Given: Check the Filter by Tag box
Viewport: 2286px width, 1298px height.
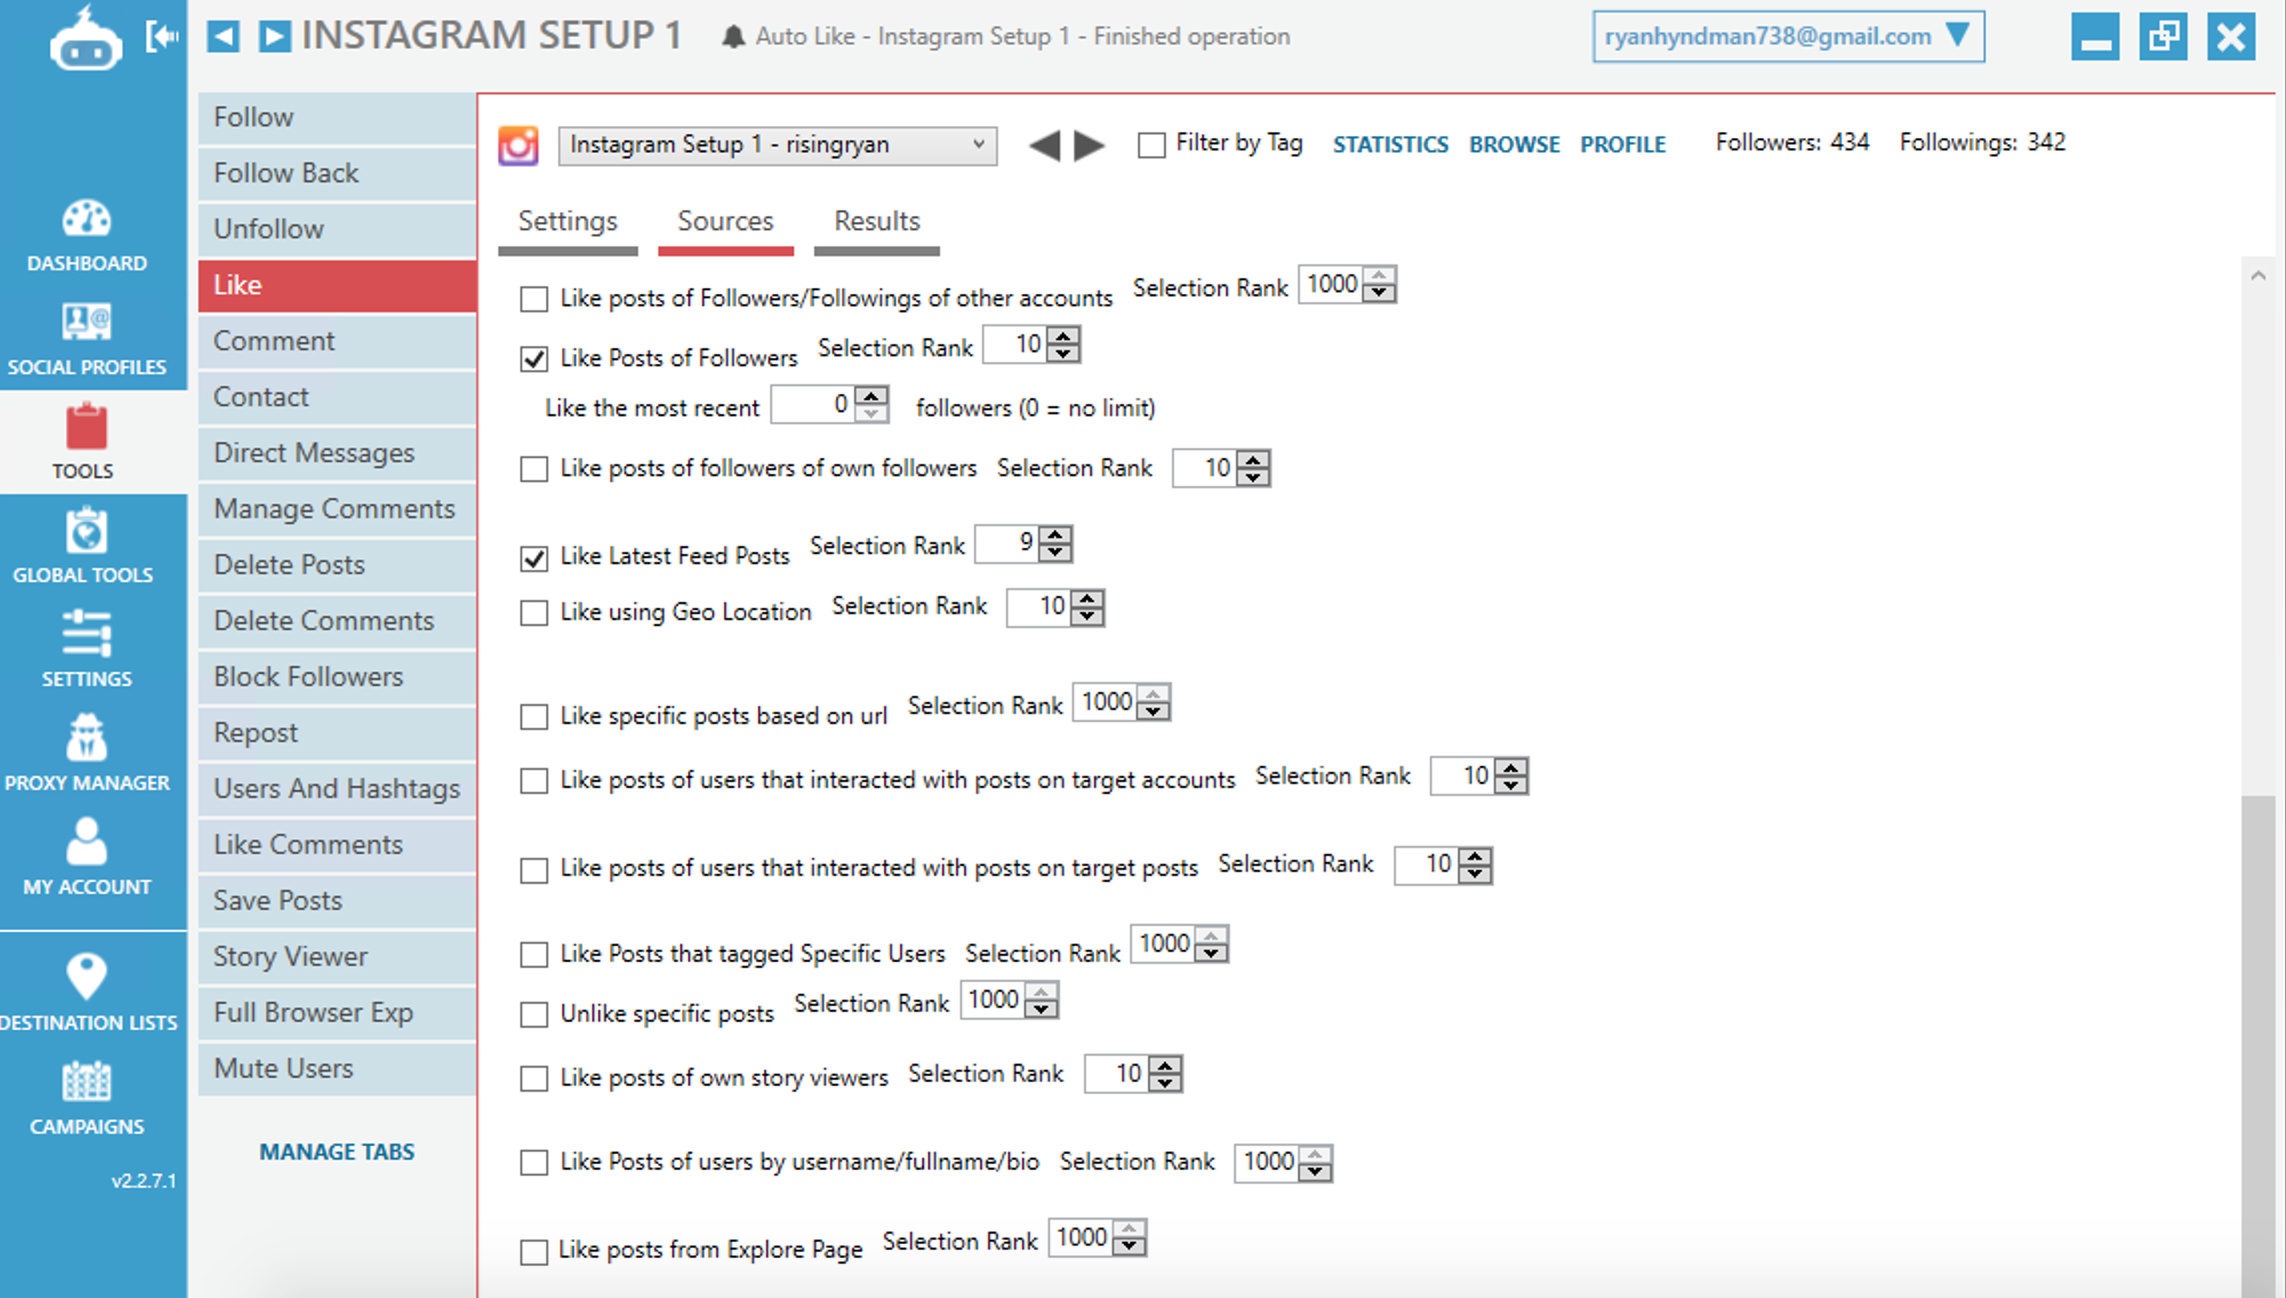Looking at the screenshot, I should [x=1151, y=146].
